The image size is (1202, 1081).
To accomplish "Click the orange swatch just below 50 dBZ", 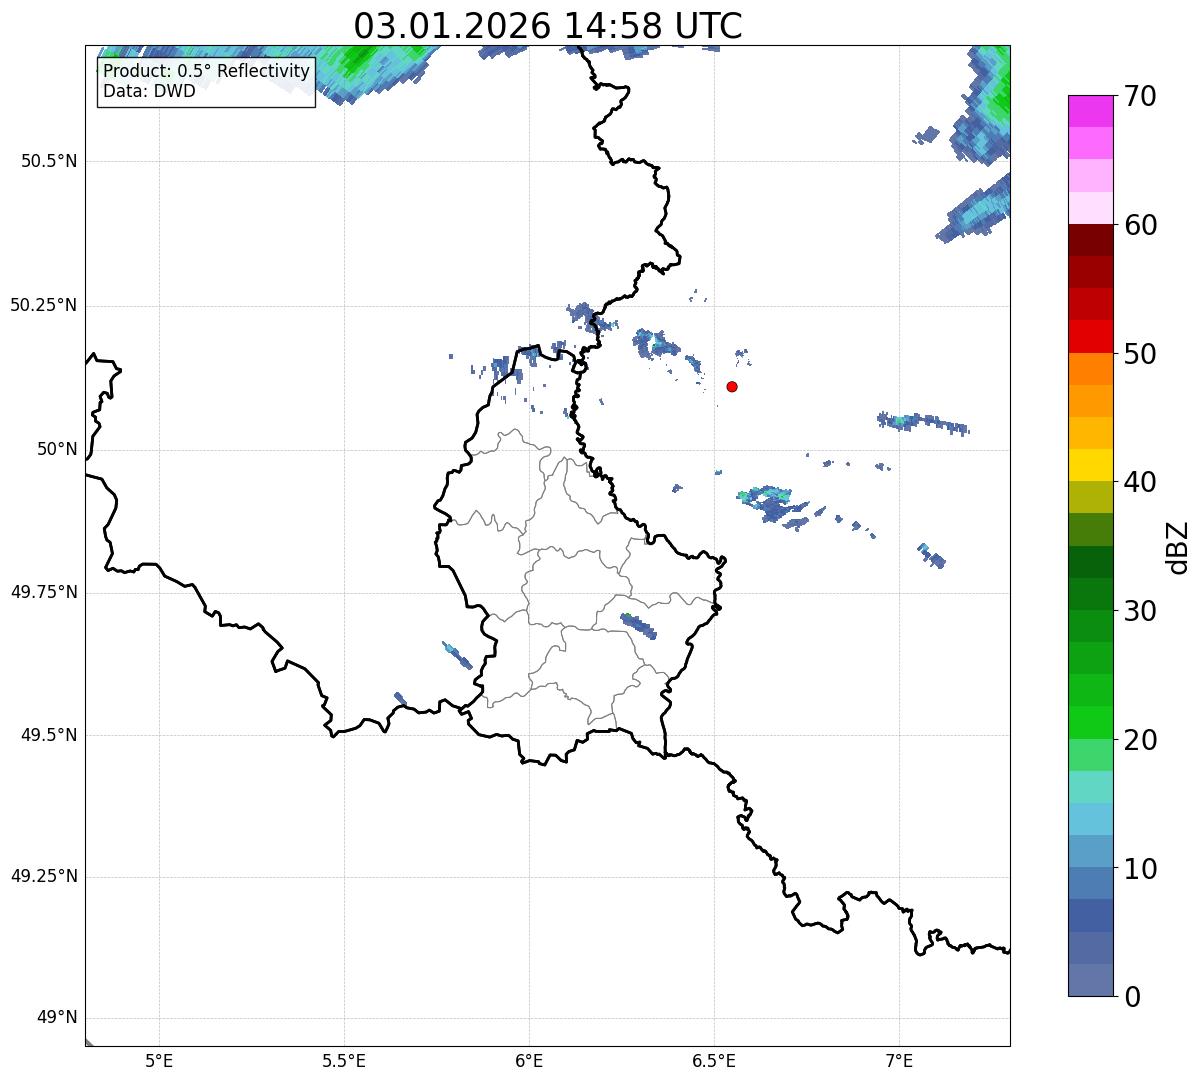I will pos(1091,369).
